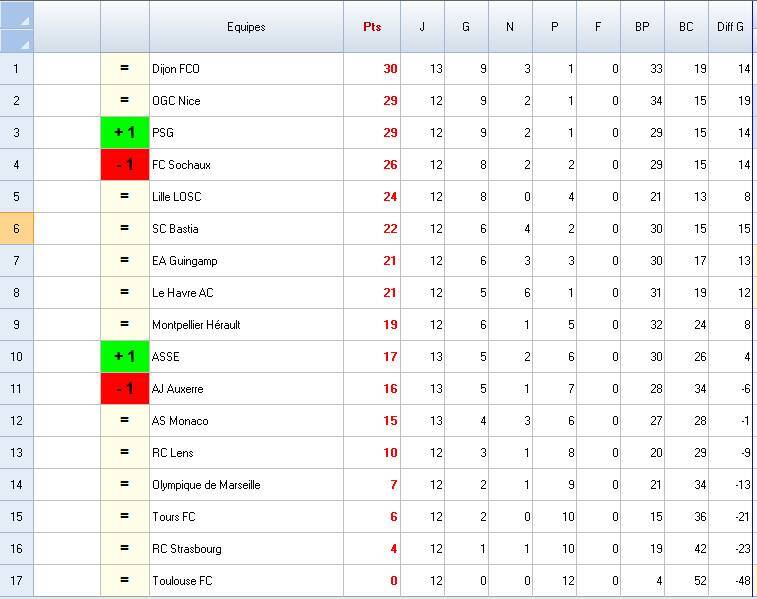Select row header 17
This screenshot has height=599, width=757.
(17, 581)
